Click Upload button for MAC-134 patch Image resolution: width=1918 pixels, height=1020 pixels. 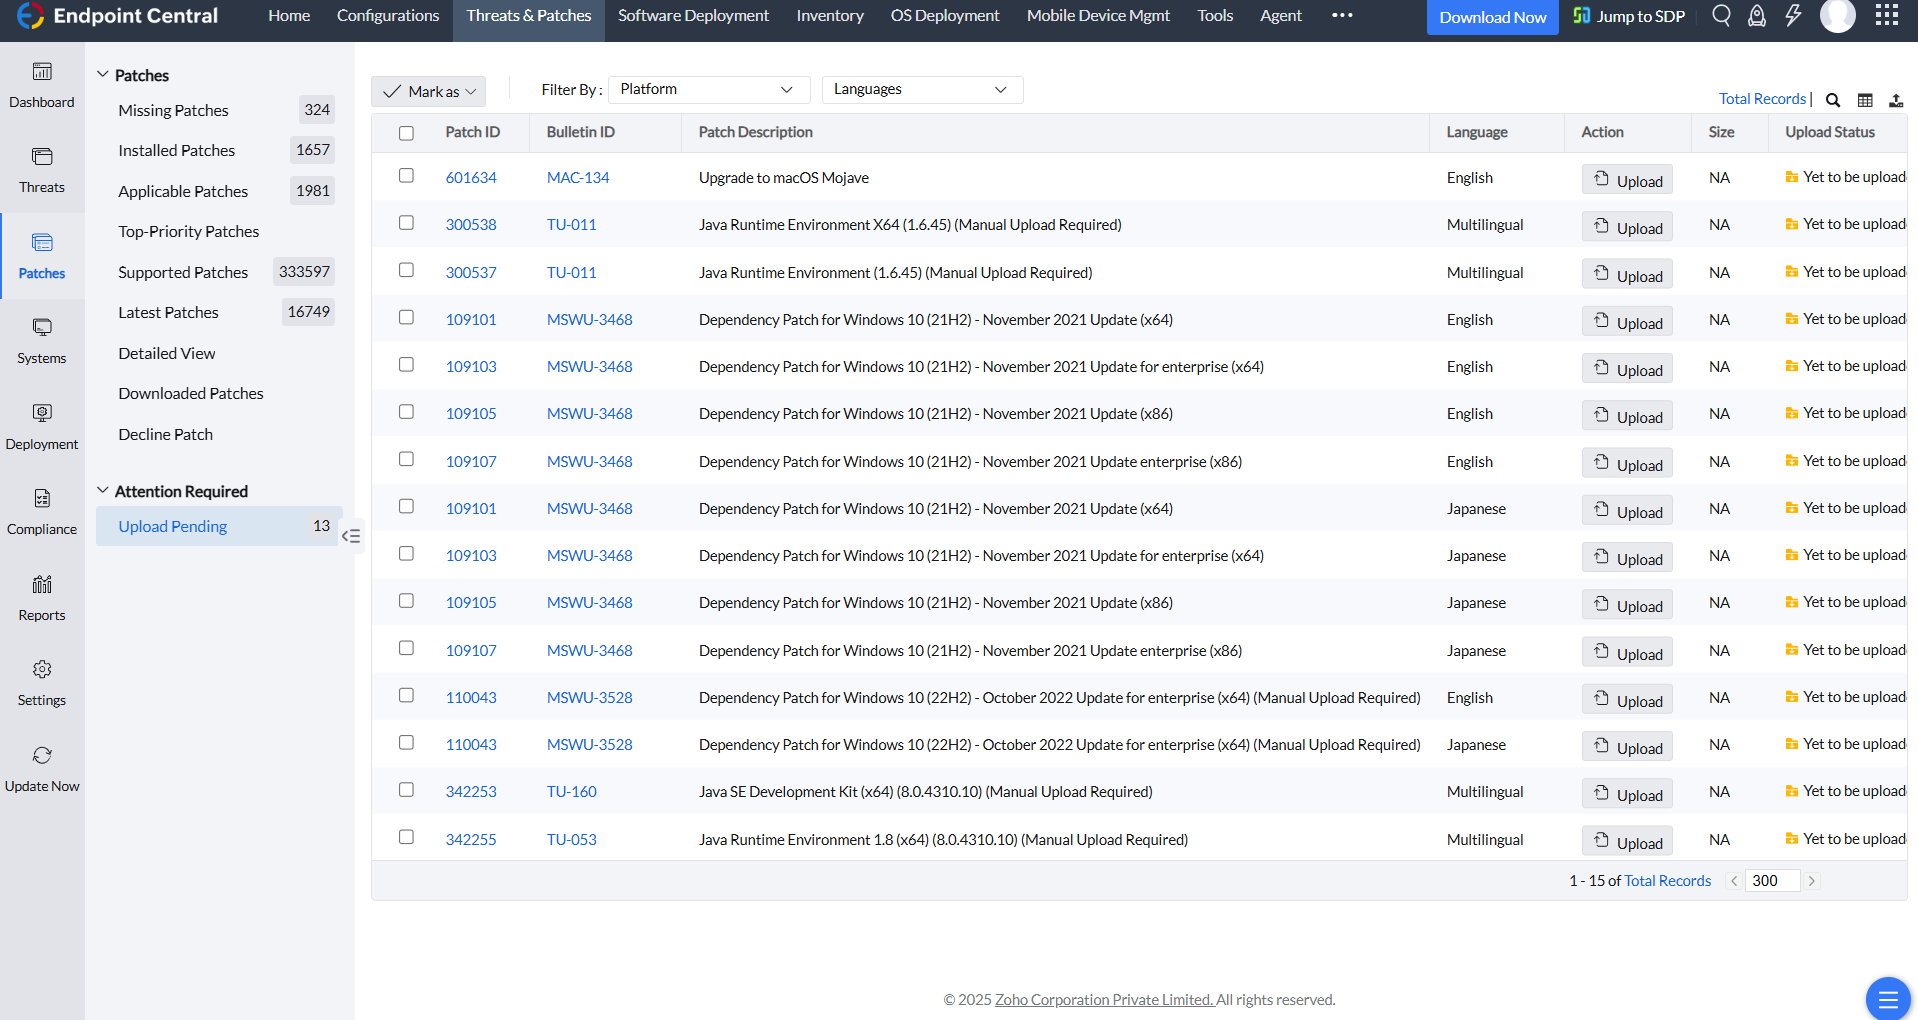coord(1627,180)
